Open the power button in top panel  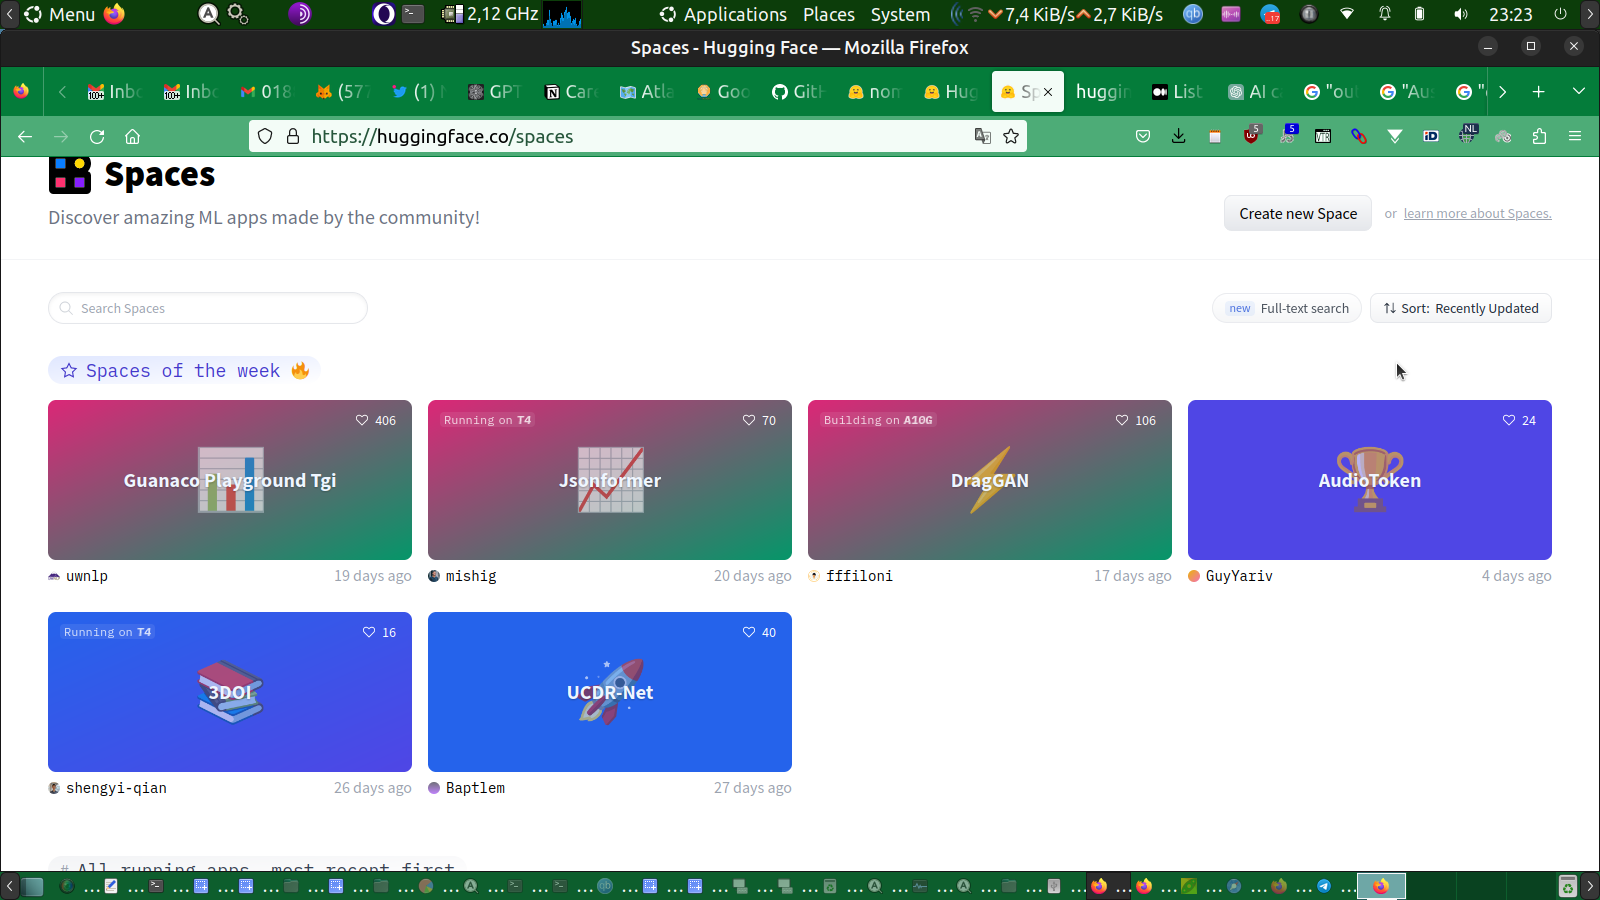[1560, 14]
